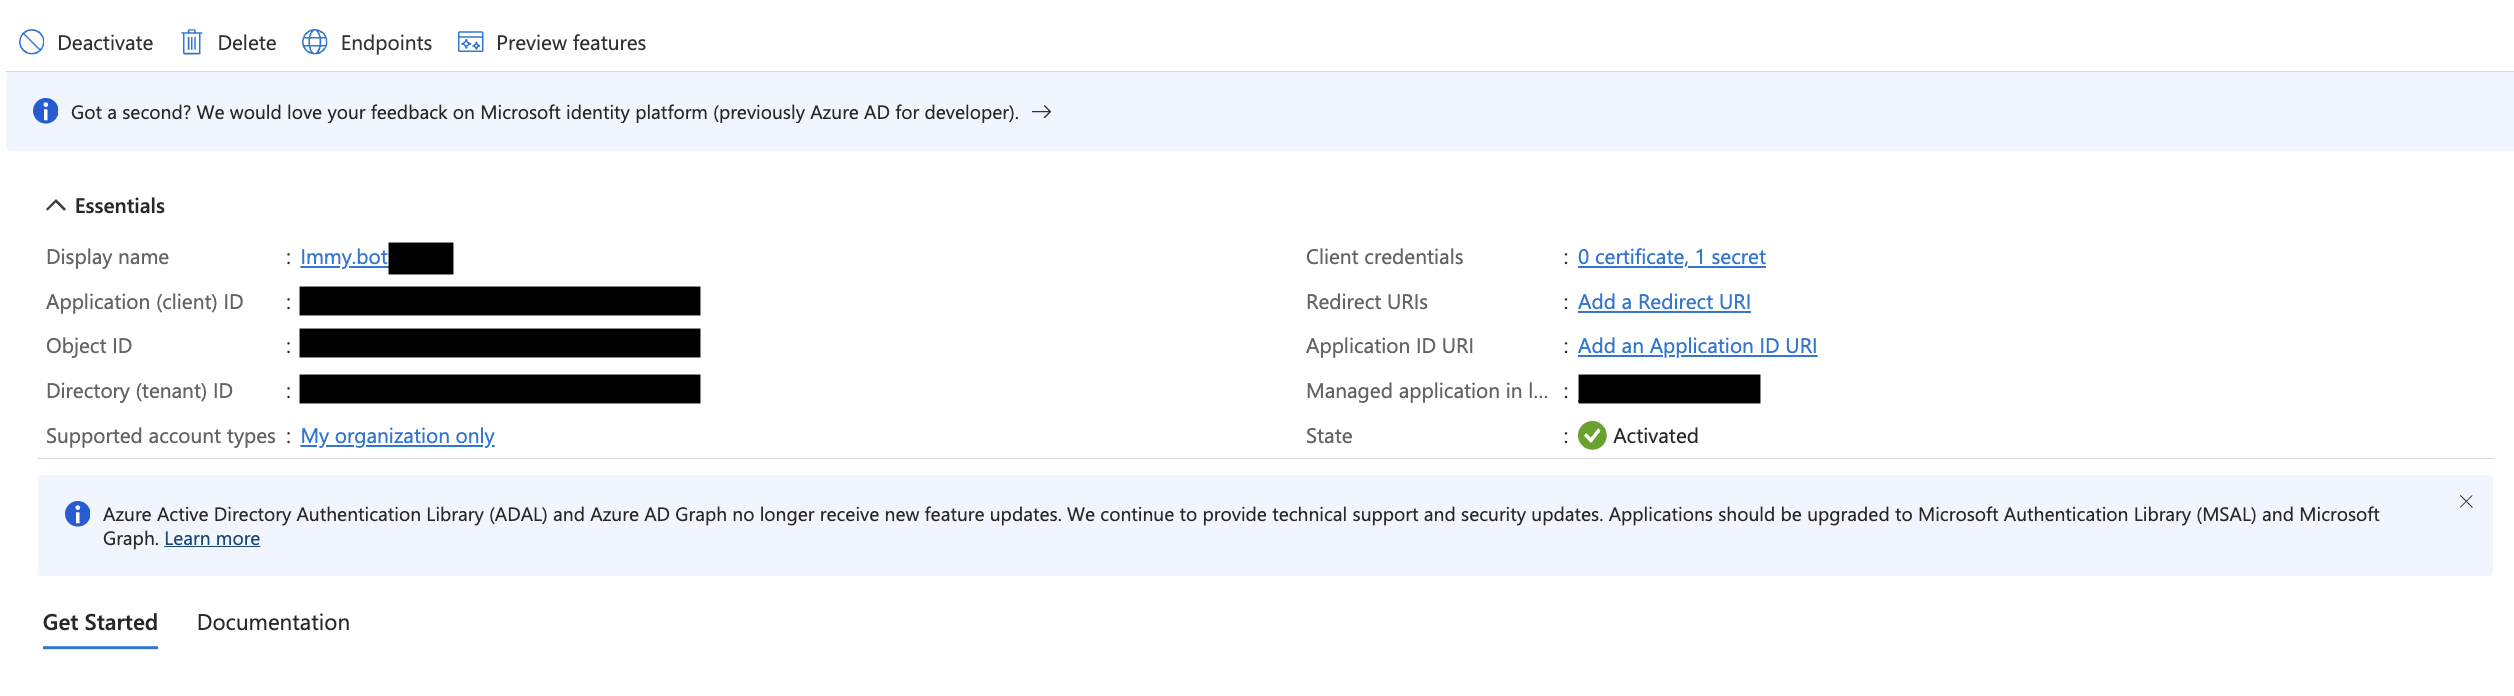
Task: Click the Delete trash can icon
Action: 191,42
